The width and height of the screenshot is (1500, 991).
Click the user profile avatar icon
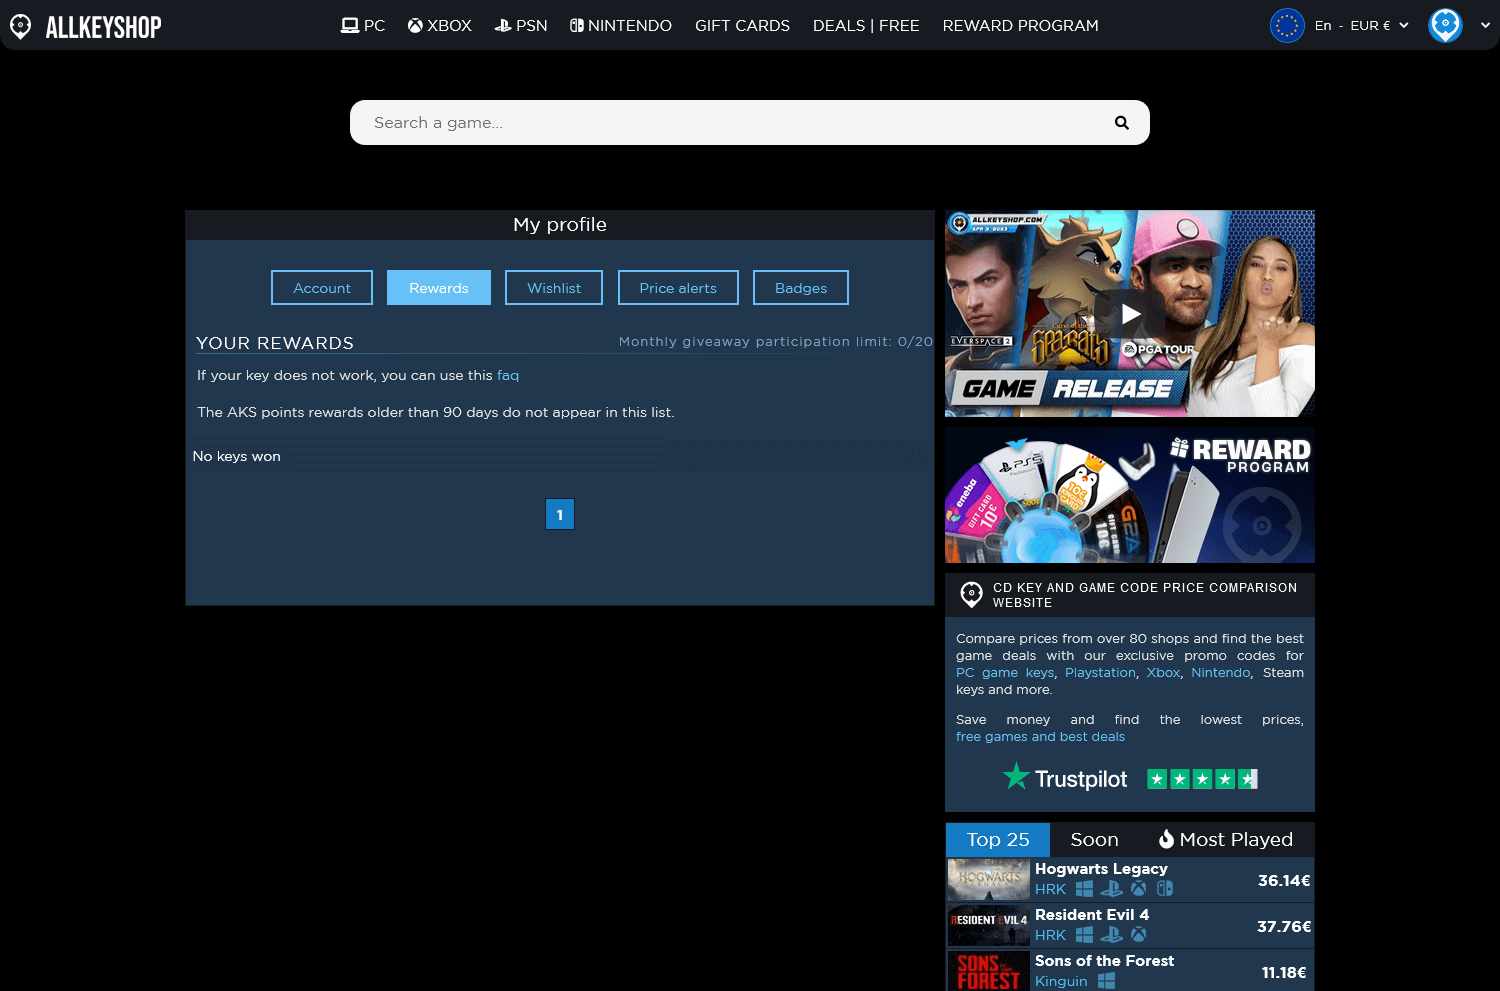(x=1445, y=26)
